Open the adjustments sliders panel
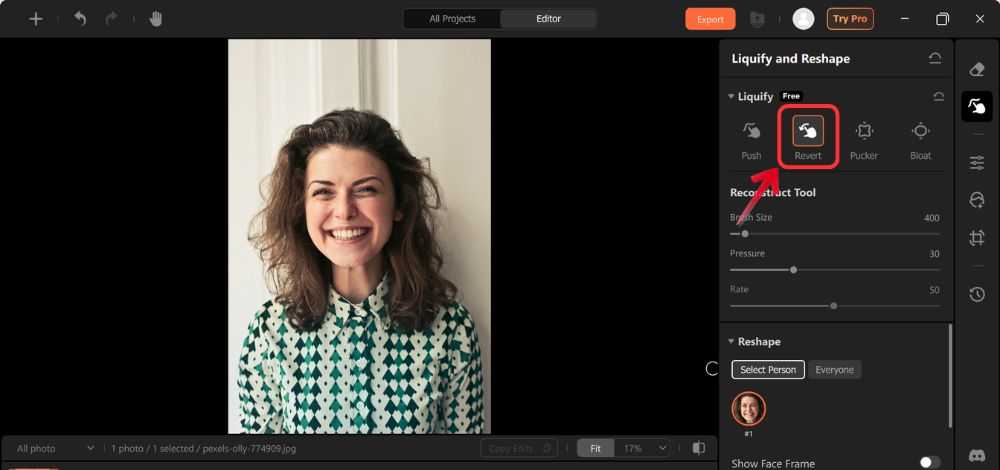Image resolution: width=1000 pixels, height=470 pixels. [x=977, y=163]
